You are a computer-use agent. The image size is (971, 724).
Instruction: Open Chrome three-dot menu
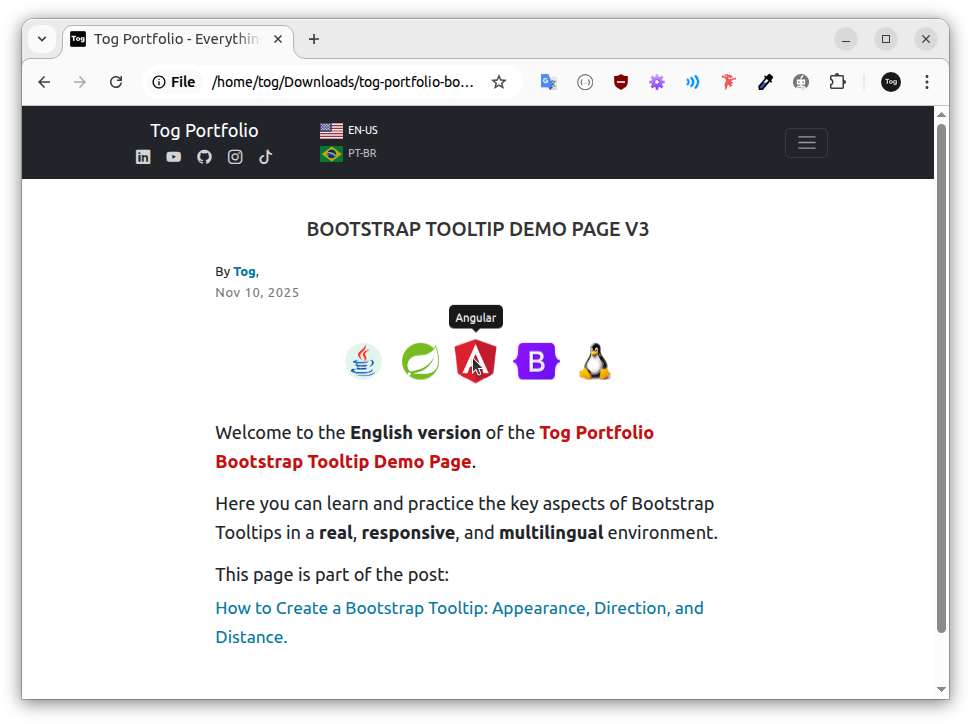[926, 82]
